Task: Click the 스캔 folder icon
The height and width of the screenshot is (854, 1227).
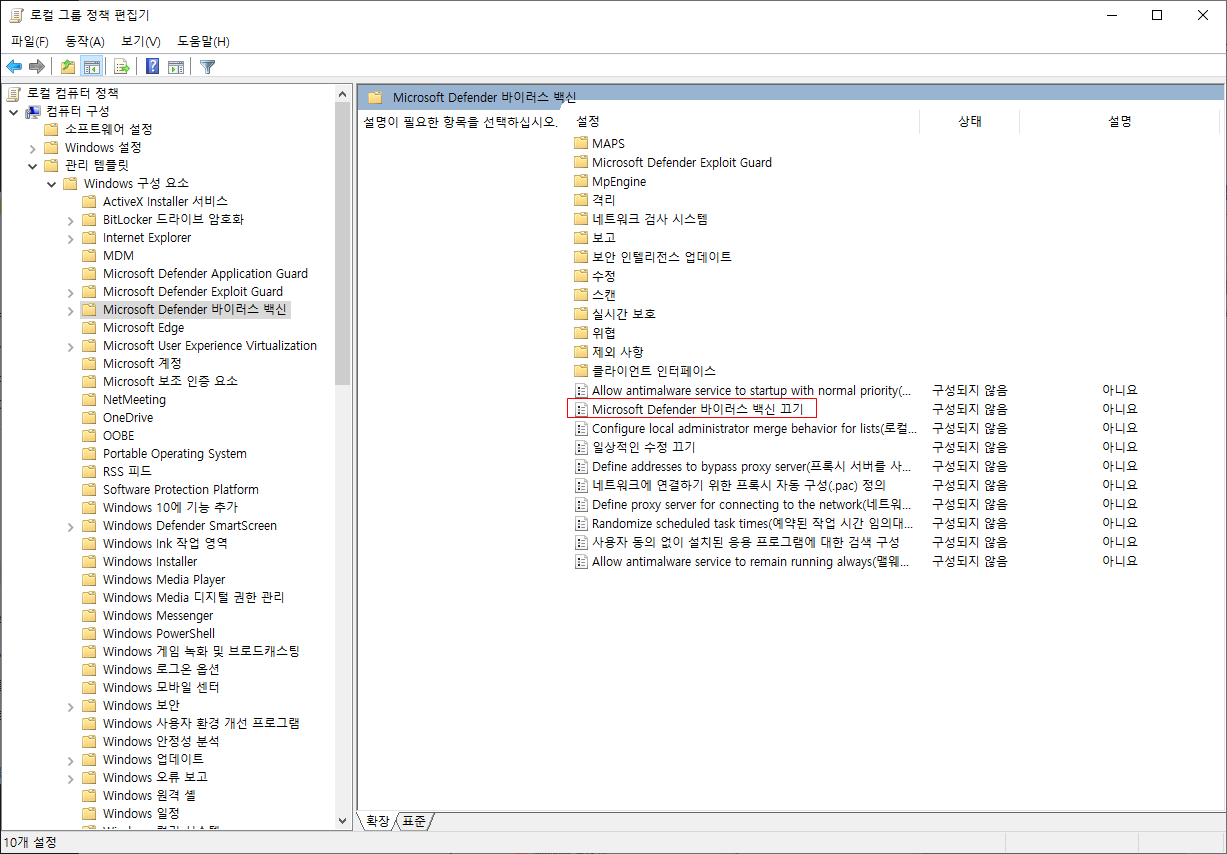Action: tap(581, 295)
